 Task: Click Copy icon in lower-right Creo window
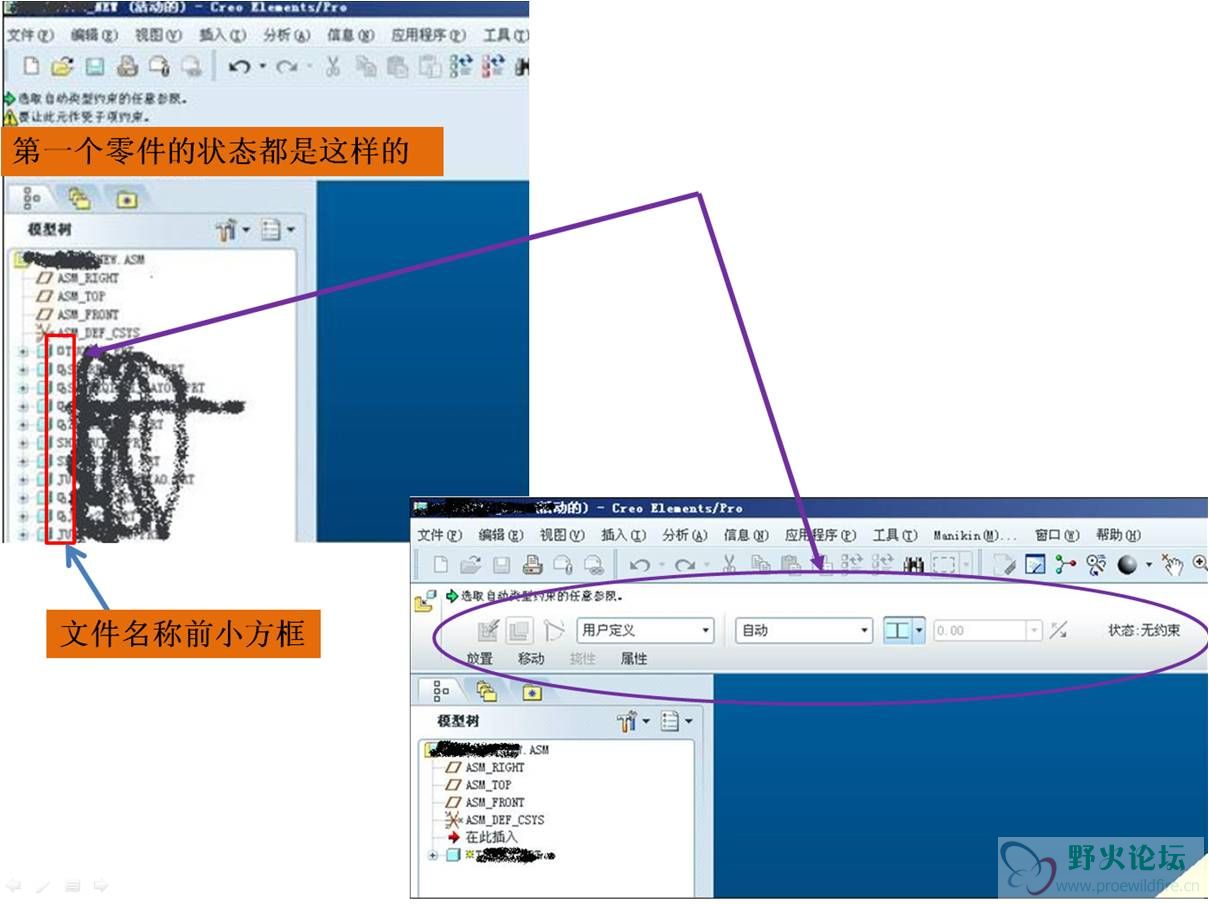point(761,565)
